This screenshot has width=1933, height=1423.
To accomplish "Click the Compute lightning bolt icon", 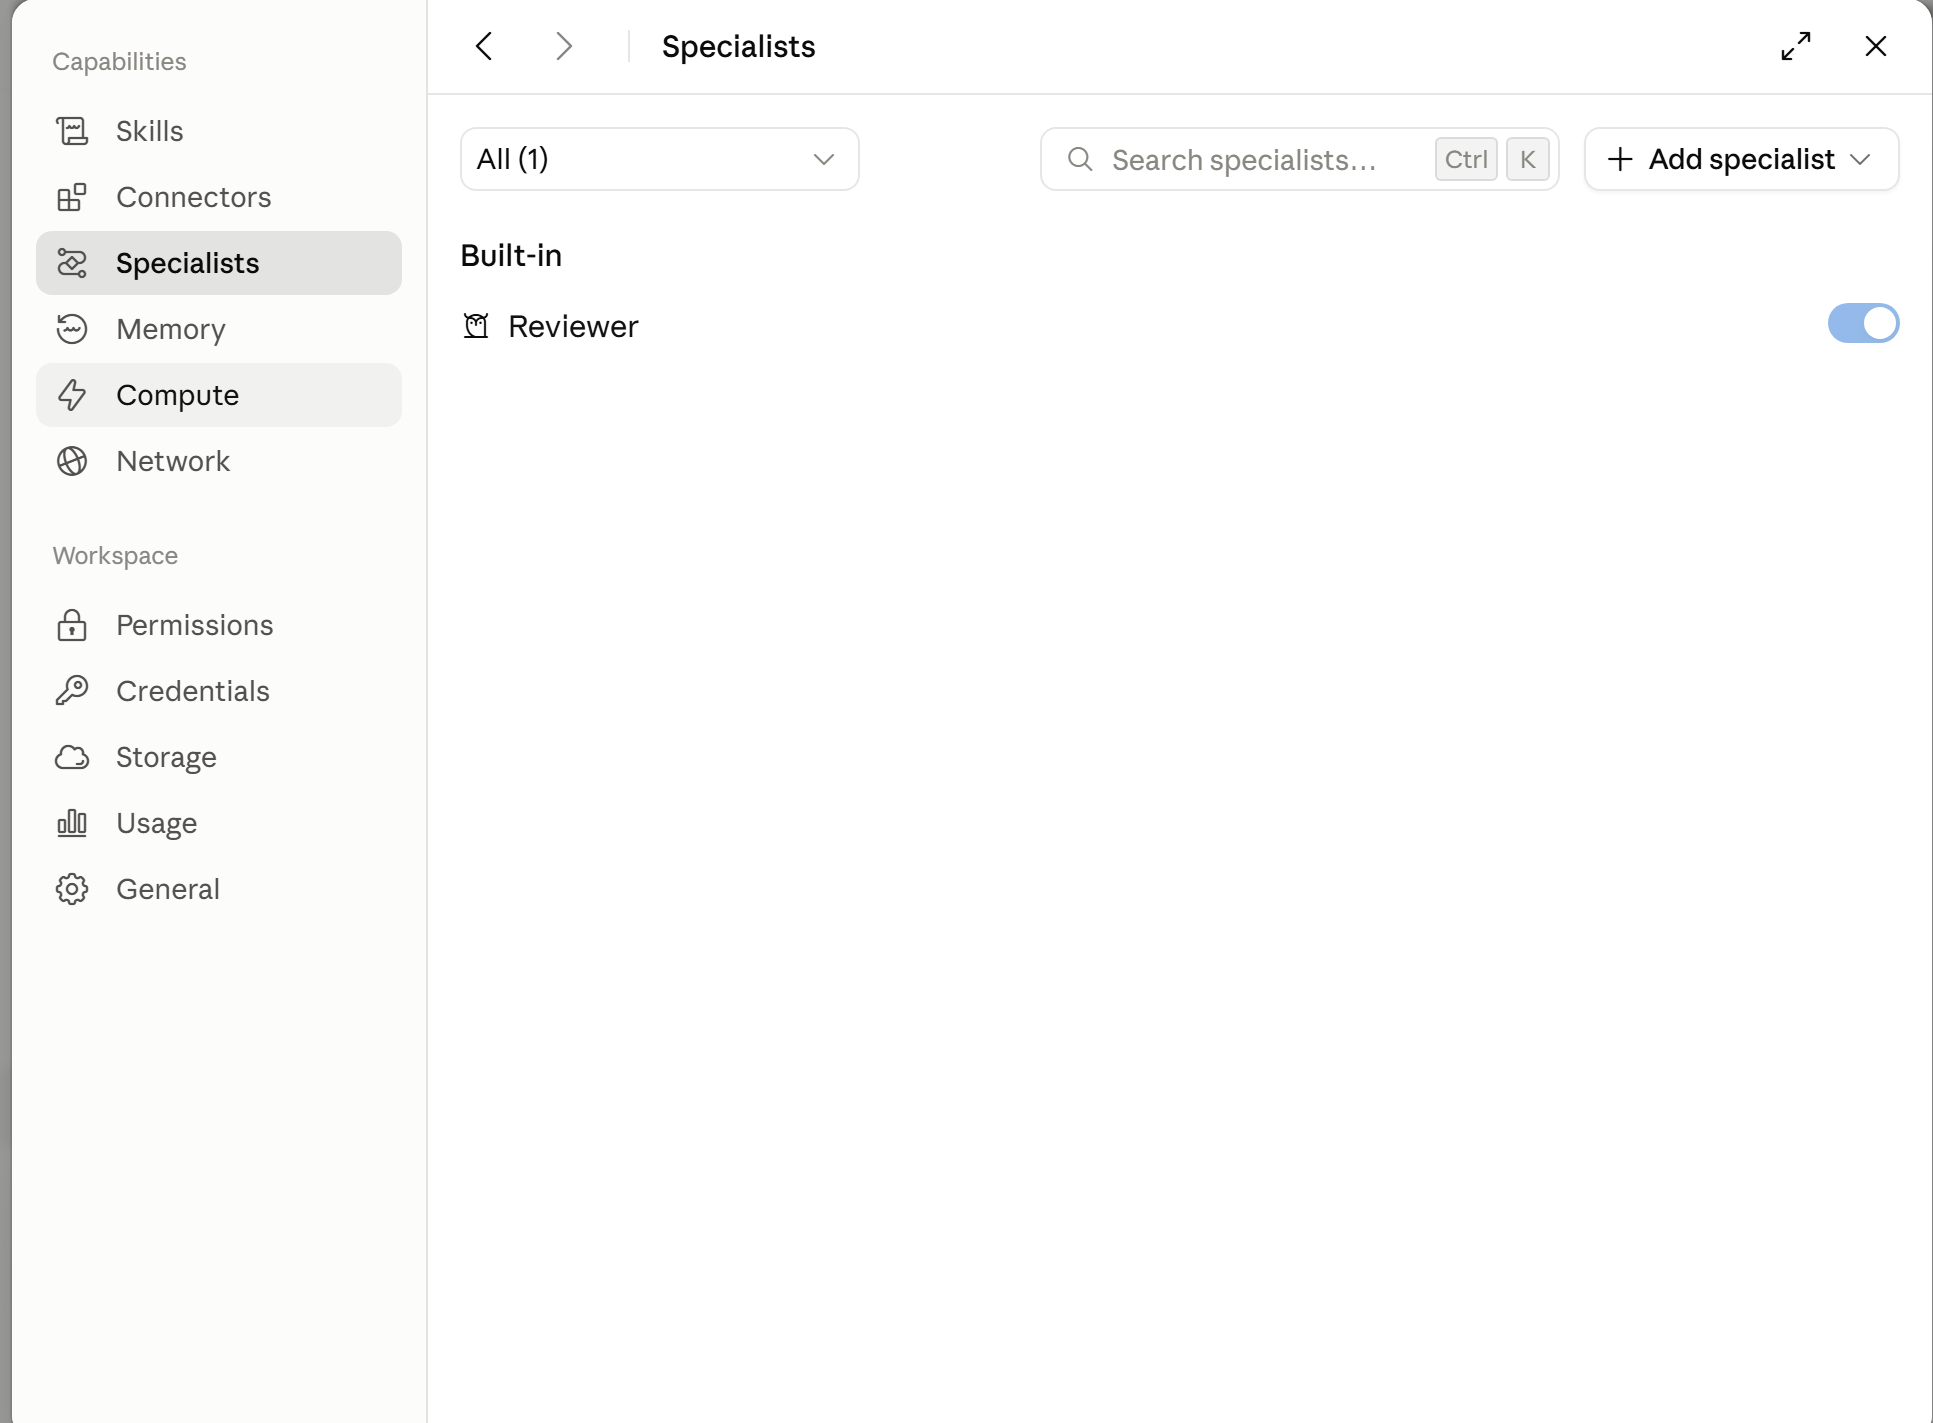I will tap(72, 395).
